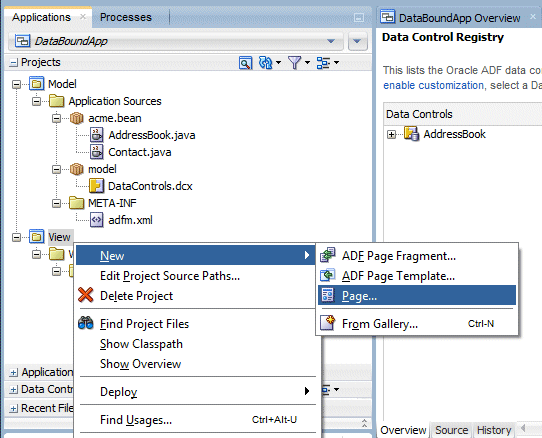Click the filter funnel toolbar icon
This screenshot has height=438, width=542.
coord(294,63)
